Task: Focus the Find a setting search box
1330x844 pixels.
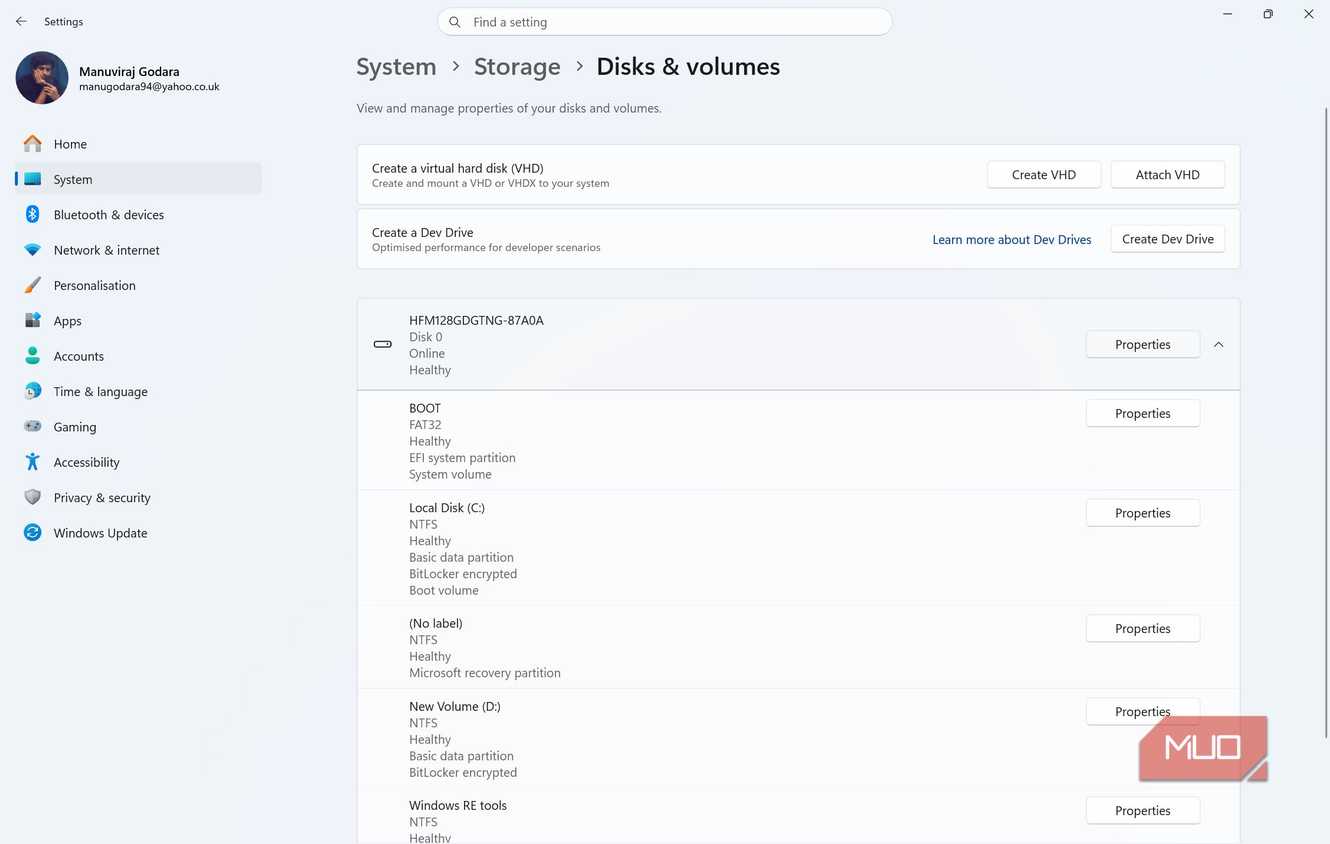Action: [665, 22]
